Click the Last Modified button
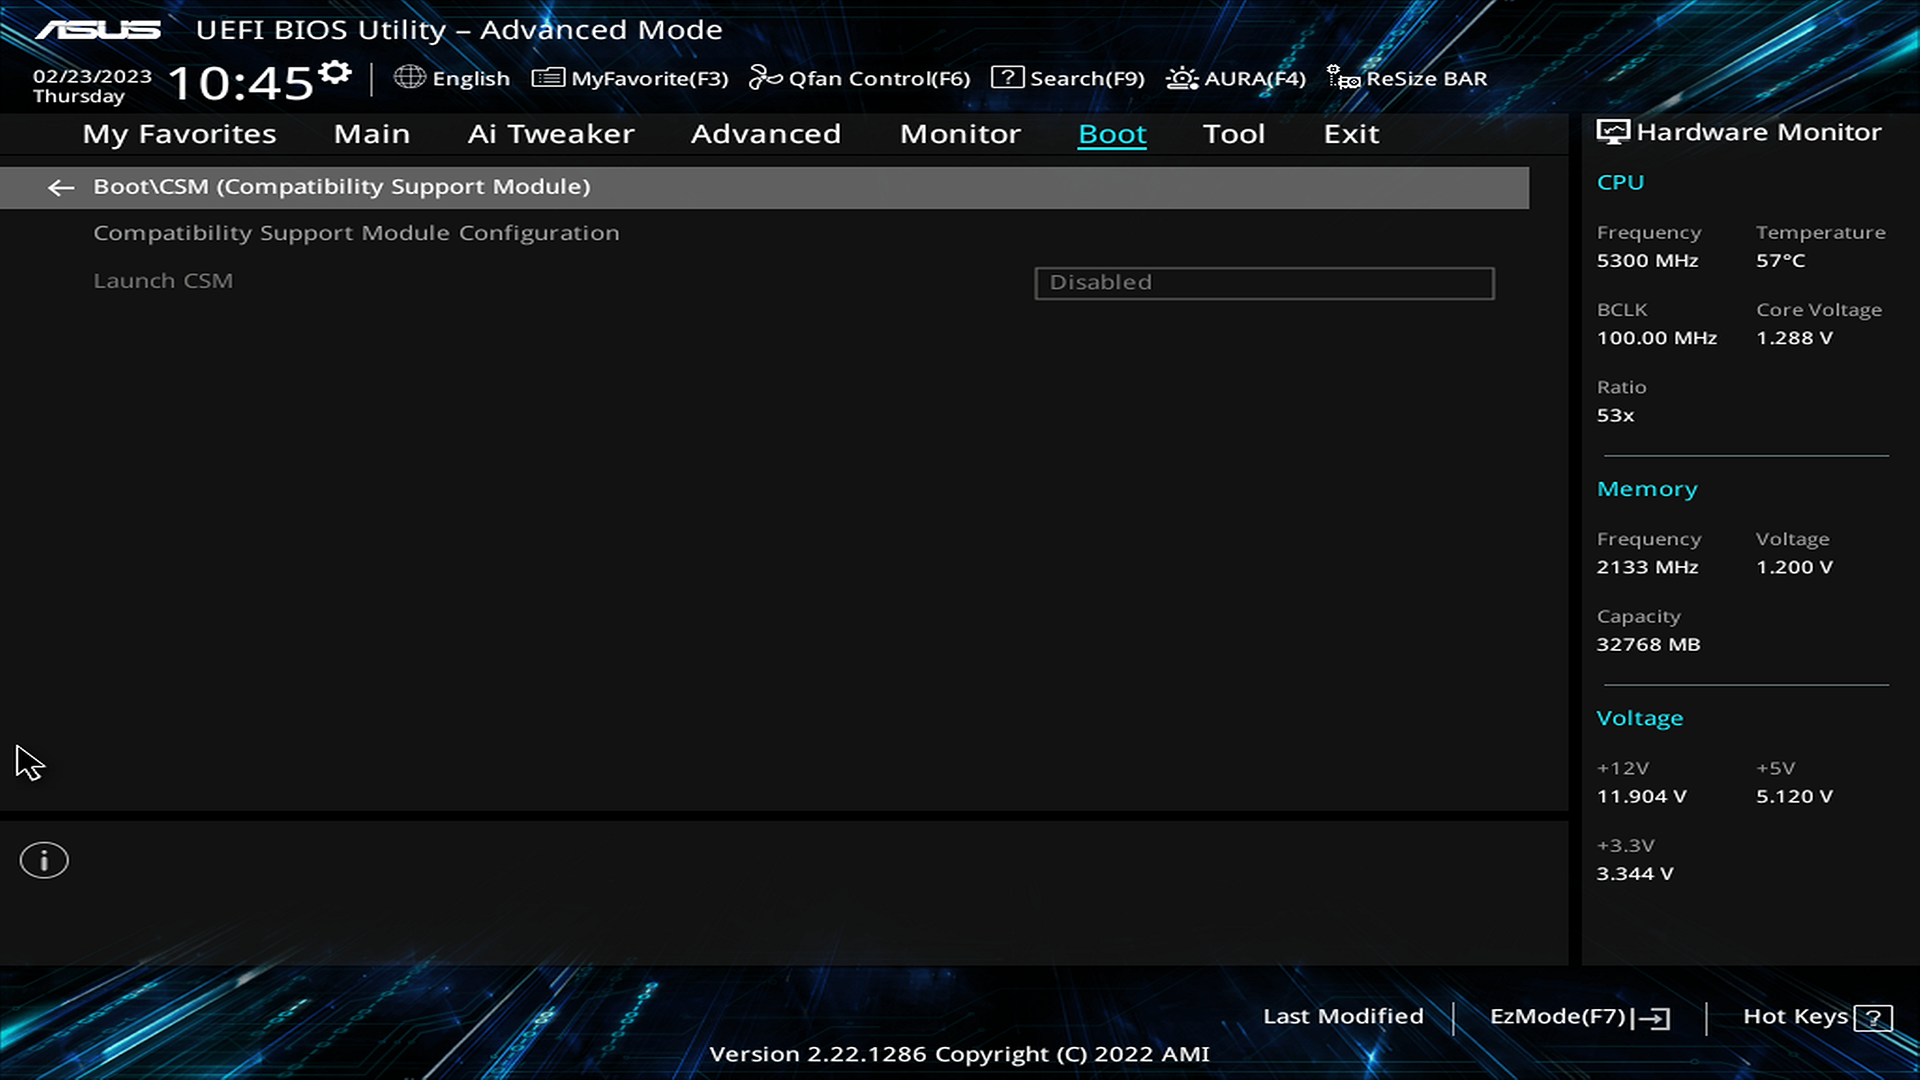The height and width of the screenshot is (1080, 1920). click(x=1343, y=1016)
